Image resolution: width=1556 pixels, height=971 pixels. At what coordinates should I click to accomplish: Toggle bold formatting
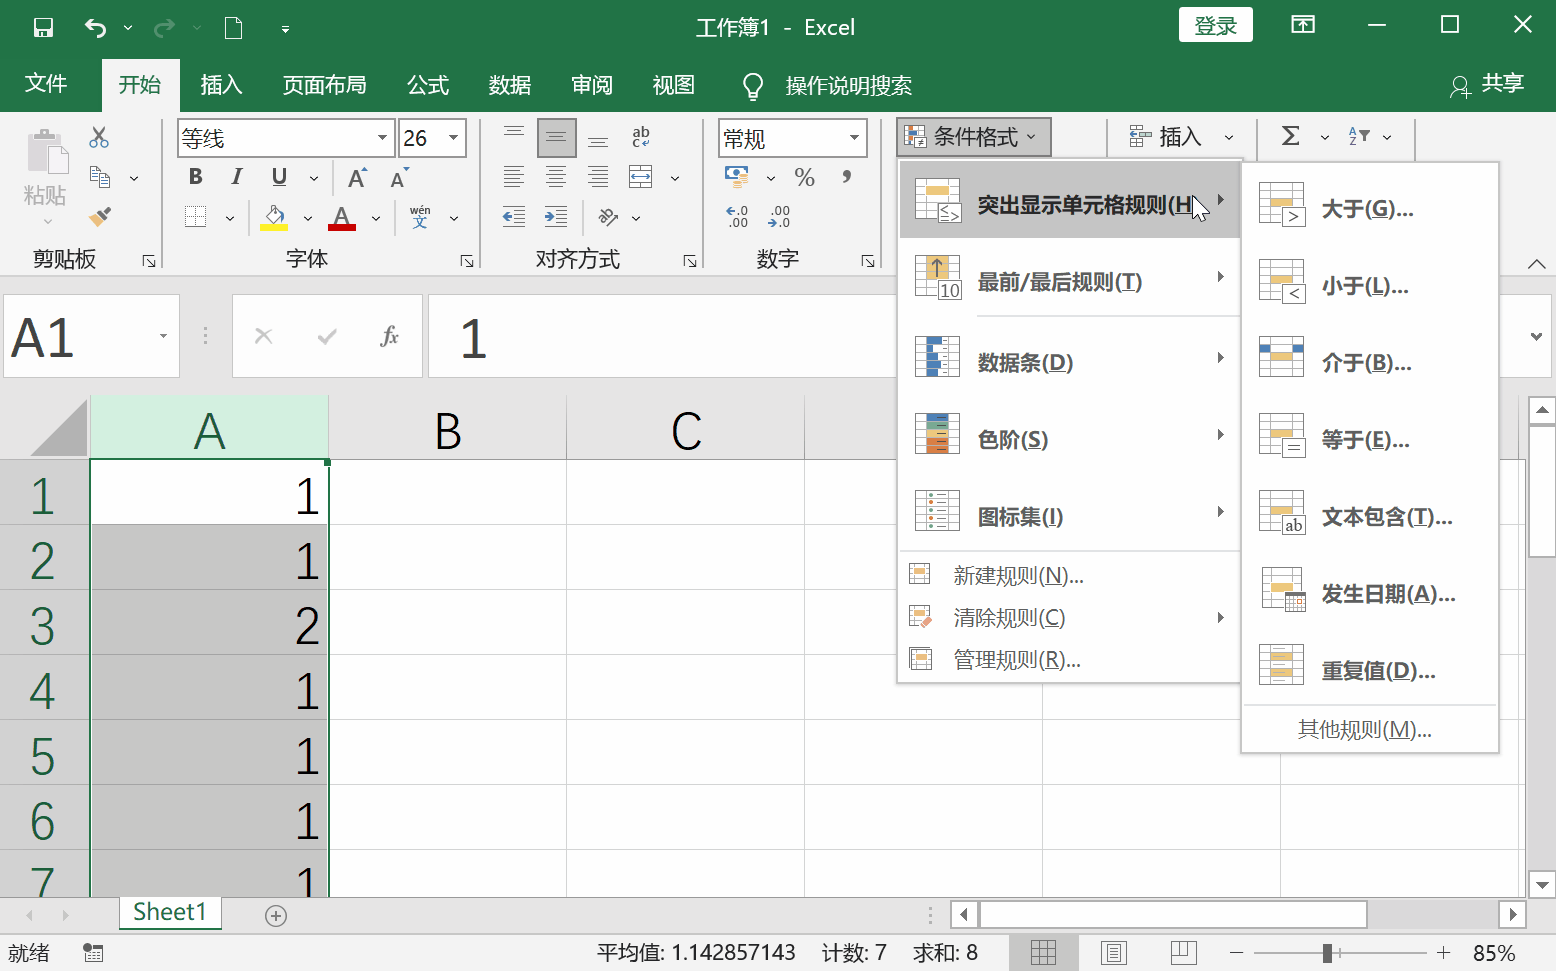pyautogui.click(x=196, y=177)
